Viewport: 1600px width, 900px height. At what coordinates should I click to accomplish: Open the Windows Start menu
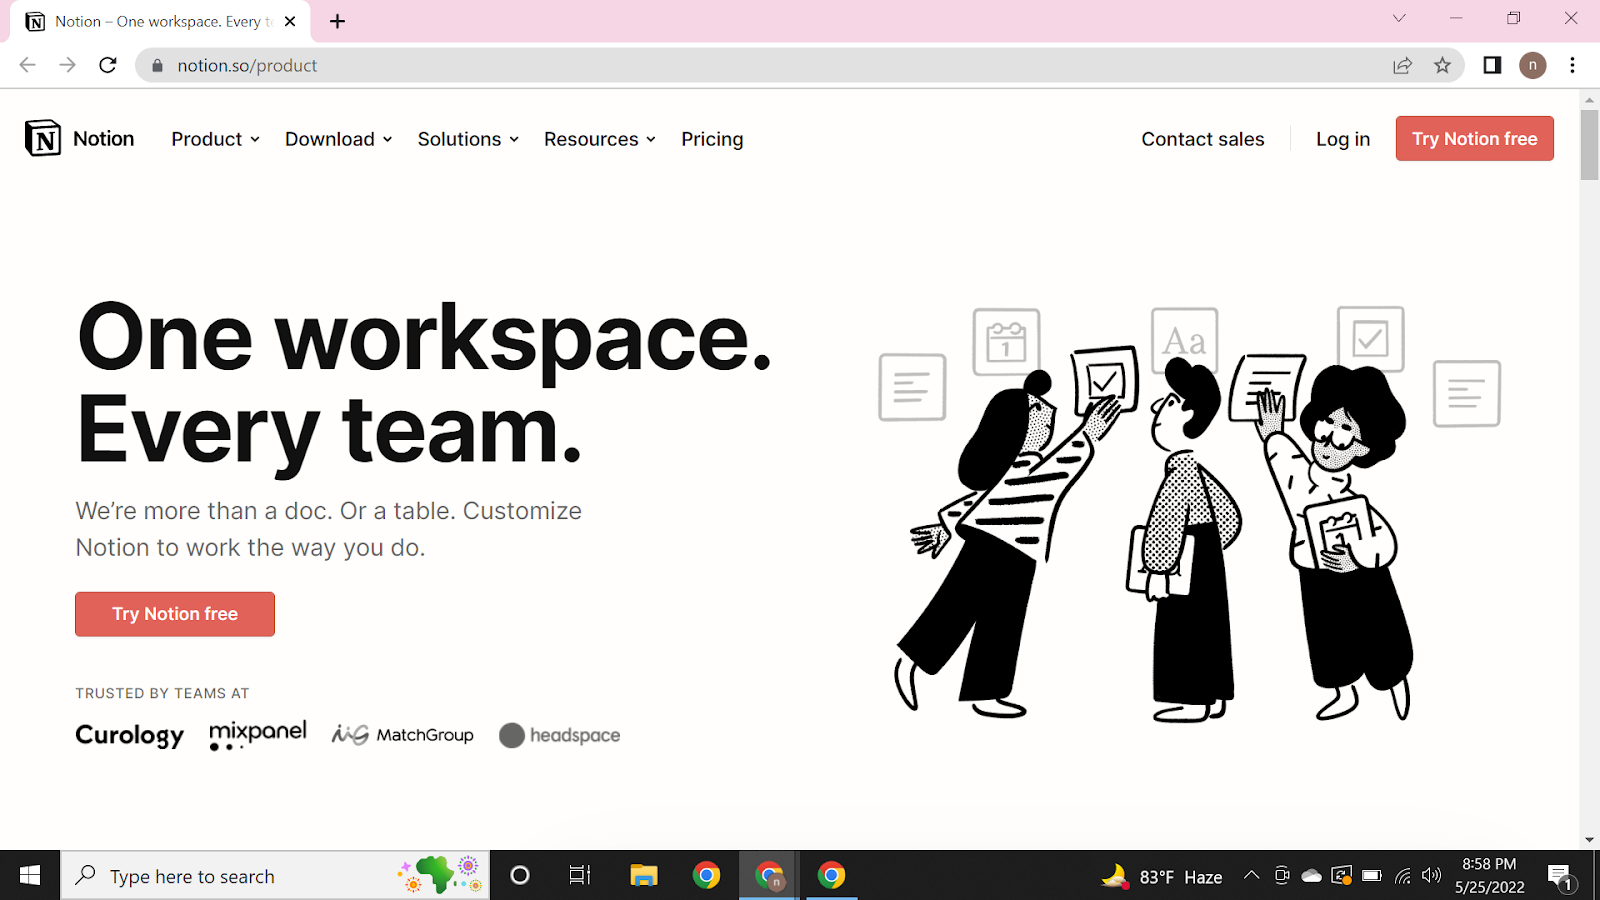[x=30, y=876]
